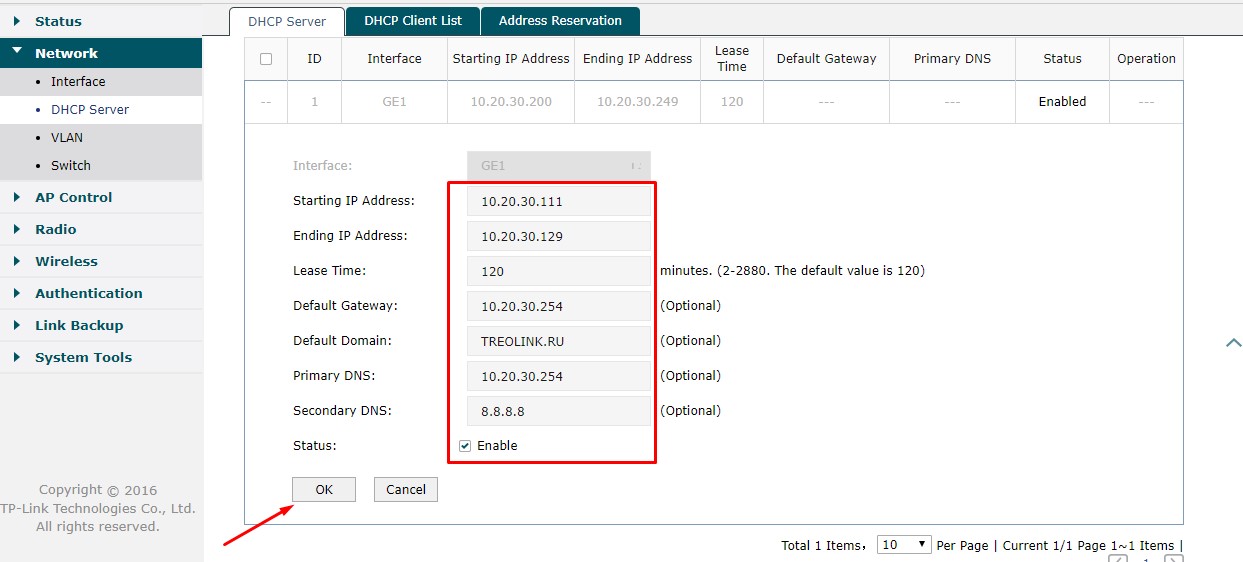The height and width of the screenshot is (562, 1243).
Task: Click the upward chevron at right edge
Action: [x=1233, y=343]
